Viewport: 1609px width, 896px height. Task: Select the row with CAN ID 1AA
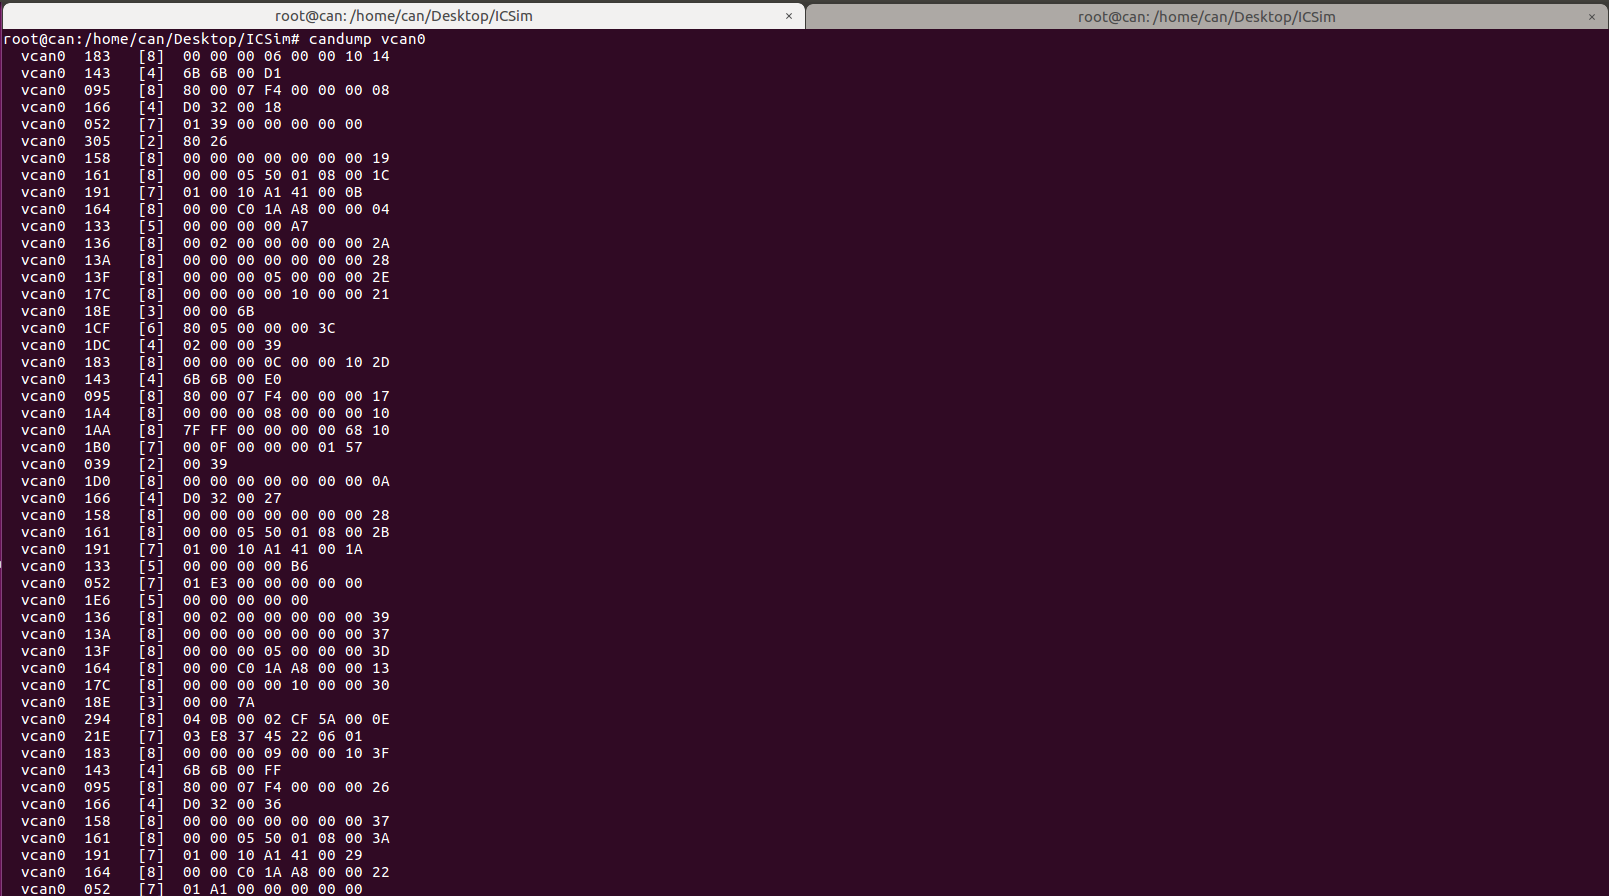click(x=205, y=430)
